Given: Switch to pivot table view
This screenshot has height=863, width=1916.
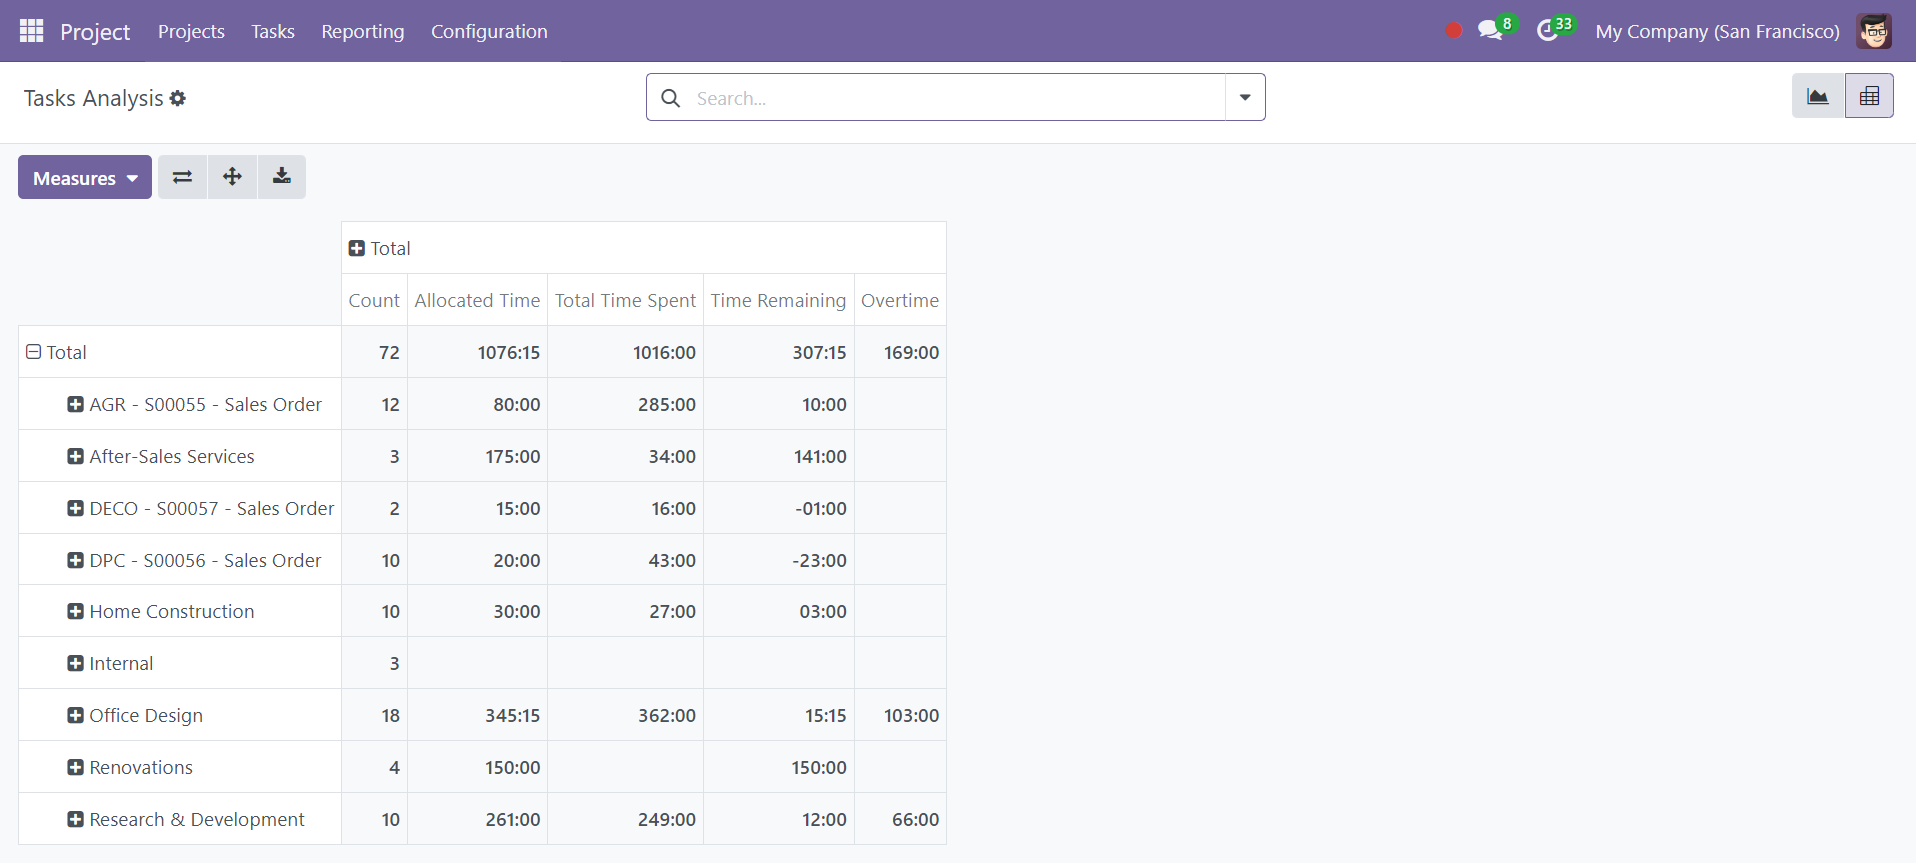Looking at the screenshot, I should [x=1869, y=97].
